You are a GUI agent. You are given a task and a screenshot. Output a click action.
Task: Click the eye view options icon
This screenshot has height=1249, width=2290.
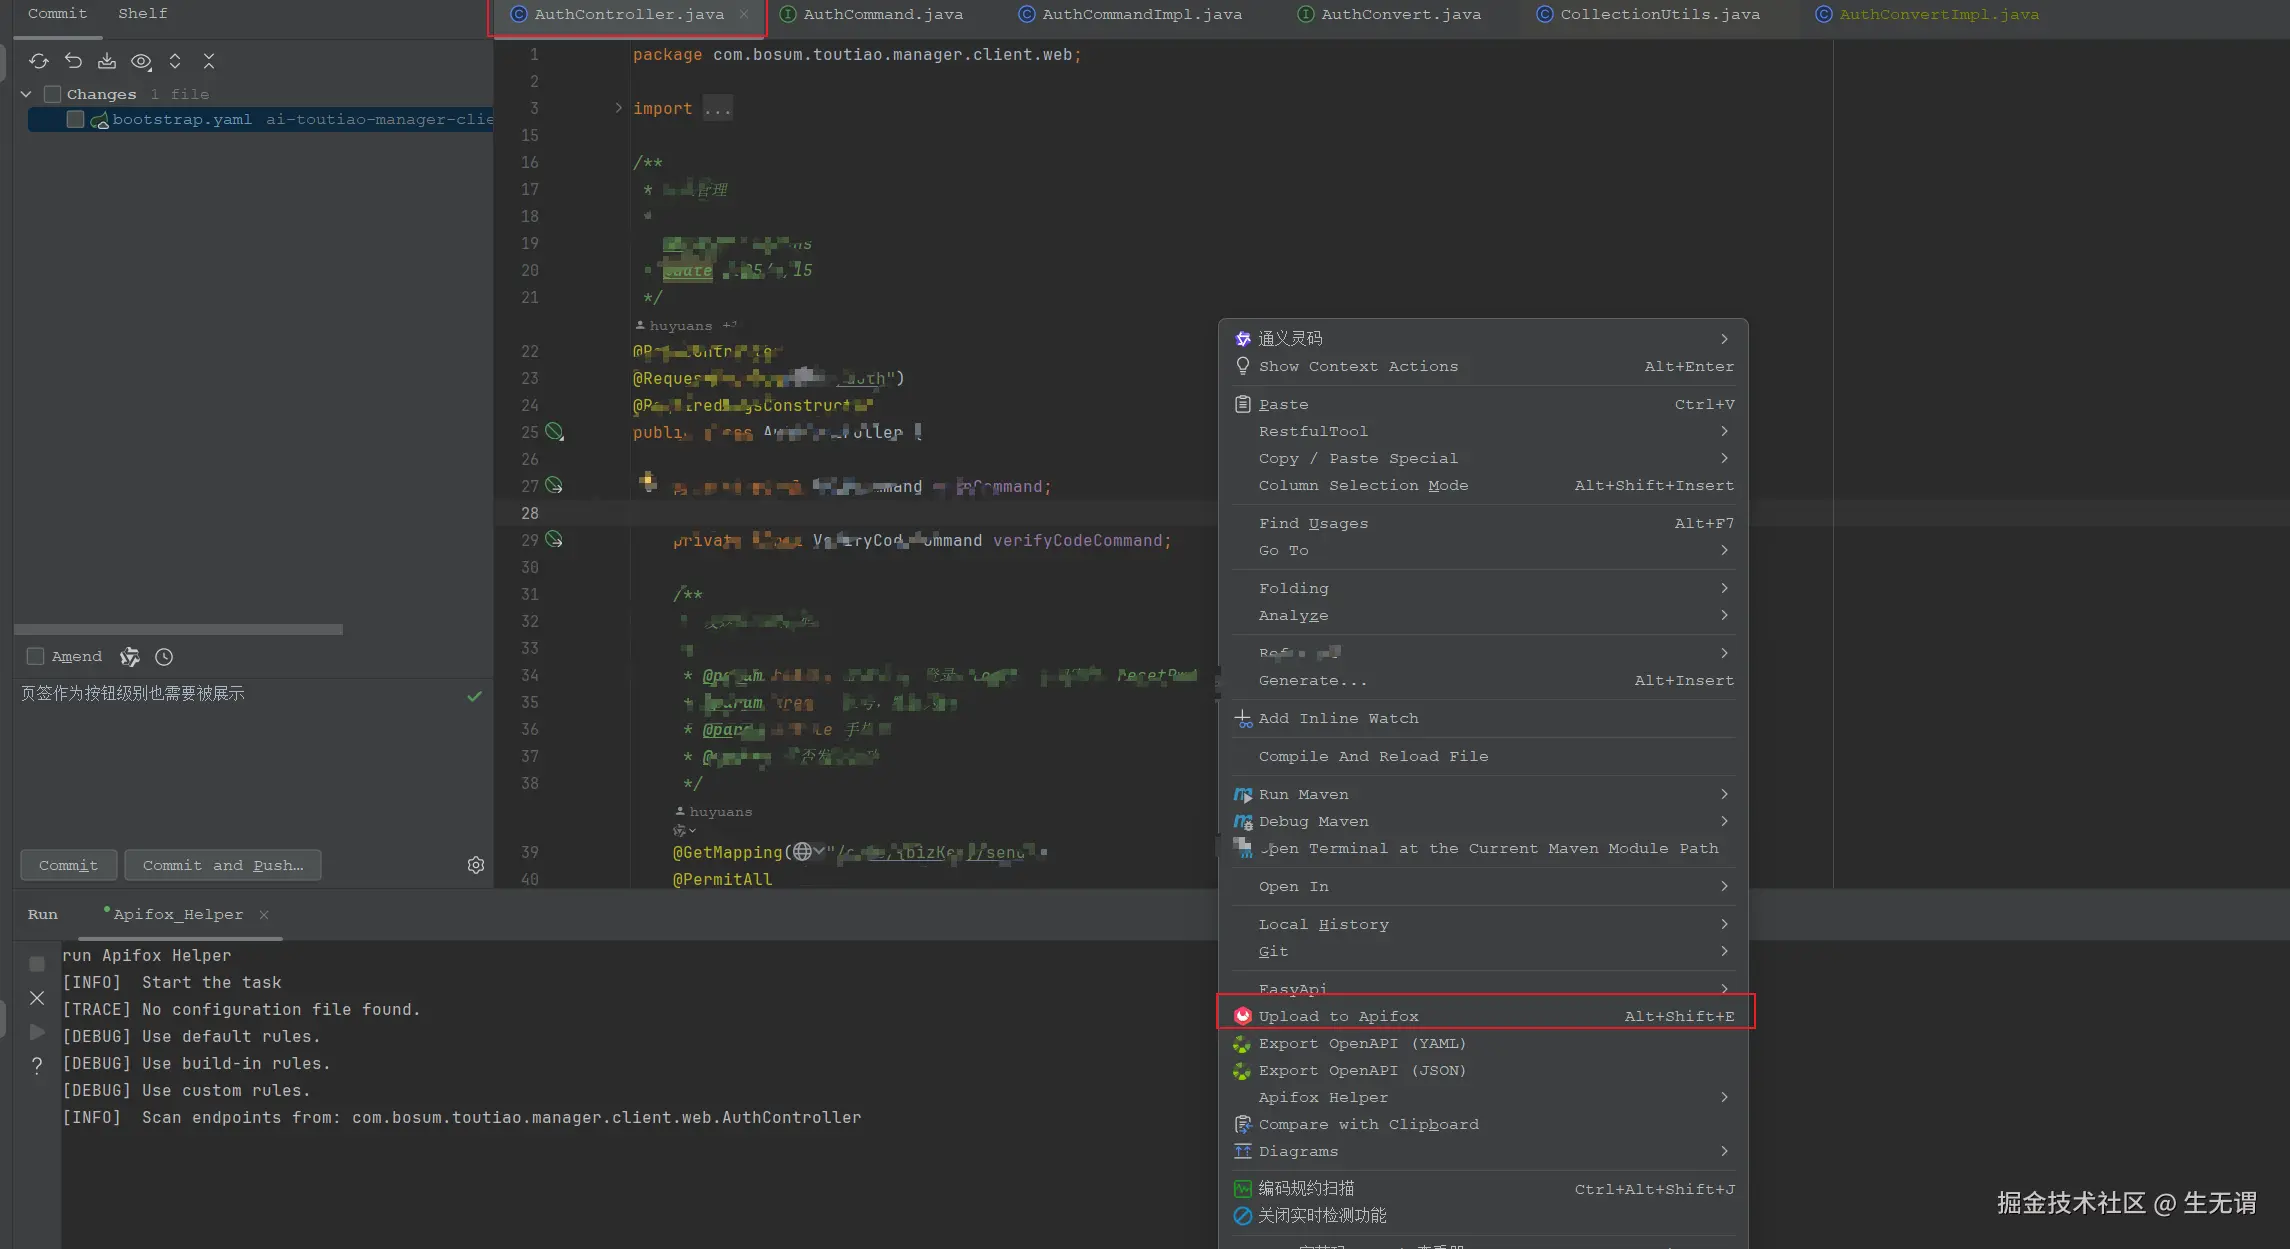click(141, 61)
